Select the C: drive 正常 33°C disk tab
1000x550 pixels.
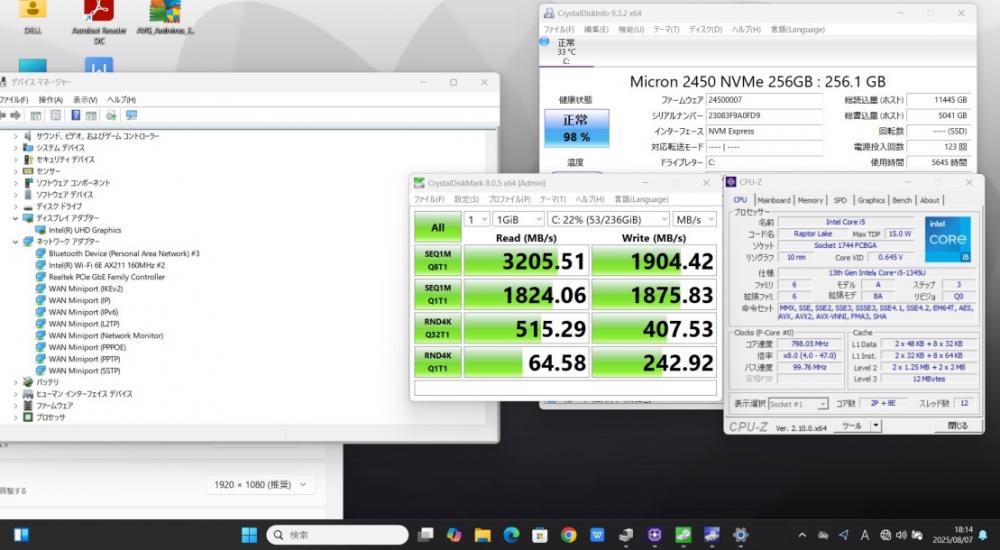tap(566, 52)
